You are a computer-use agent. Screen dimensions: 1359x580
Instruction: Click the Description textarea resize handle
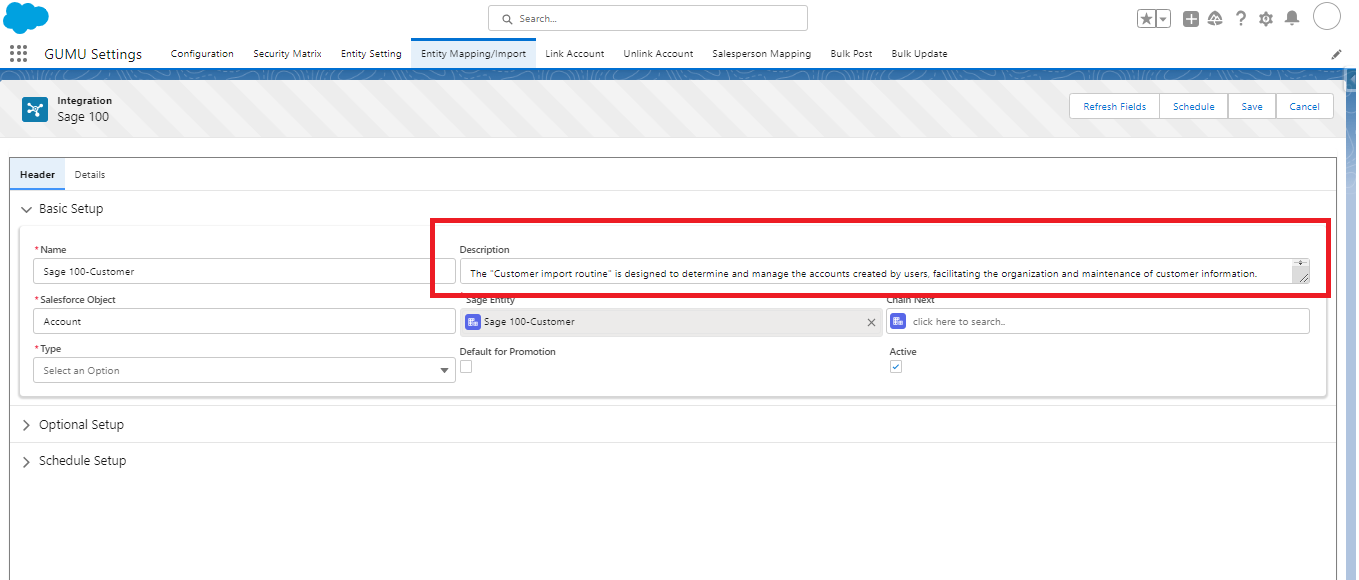1301,278
